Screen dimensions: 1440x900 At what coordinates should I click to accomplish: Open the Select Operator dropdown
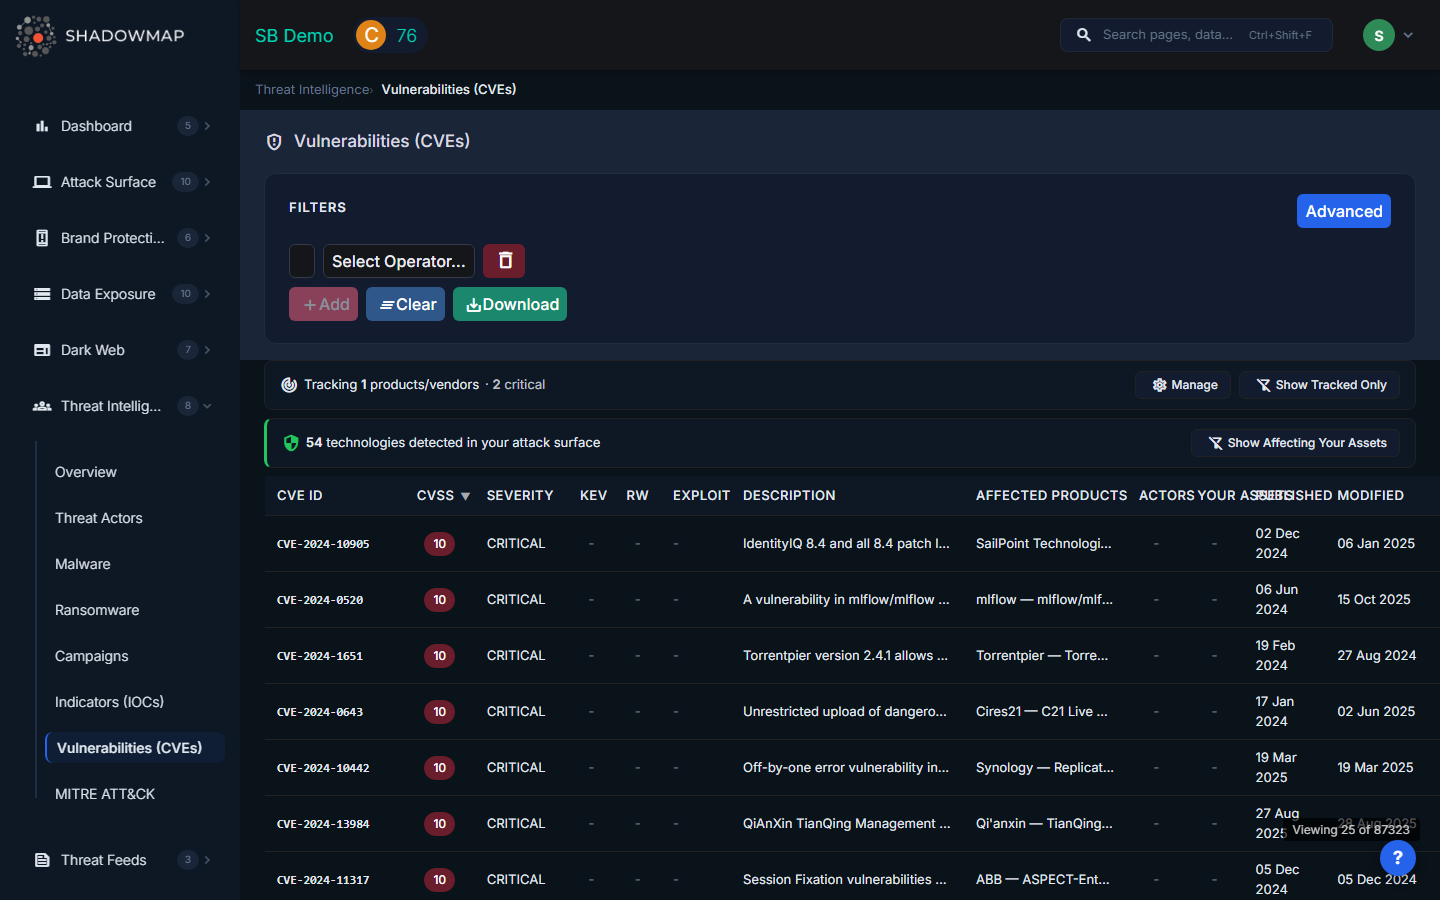click(398, 261)
